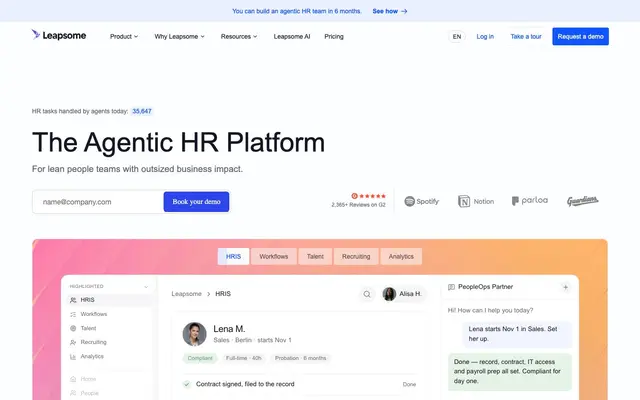Switch to the Workflows tab
Screen dimensions: 640x400
[x=273, y=256]
